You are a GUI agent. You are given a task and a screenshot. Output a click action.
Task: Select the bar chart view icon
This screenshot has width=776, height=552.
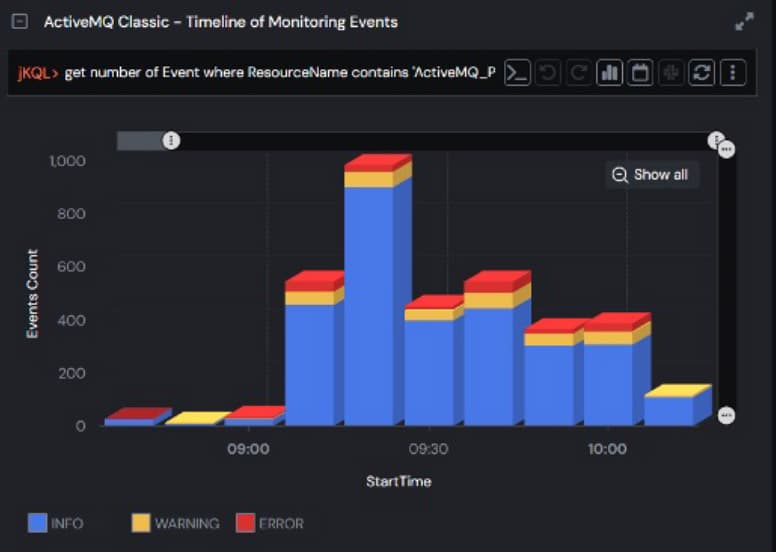609,73
